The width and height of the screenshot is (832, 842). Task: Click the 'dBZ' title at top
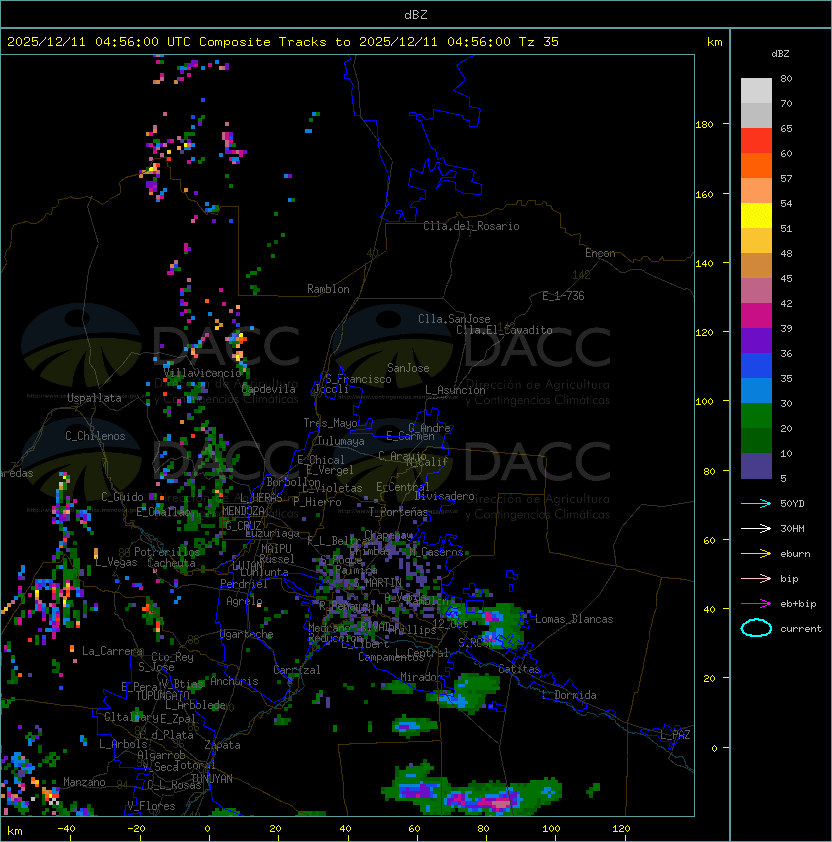tap(416, 15)
